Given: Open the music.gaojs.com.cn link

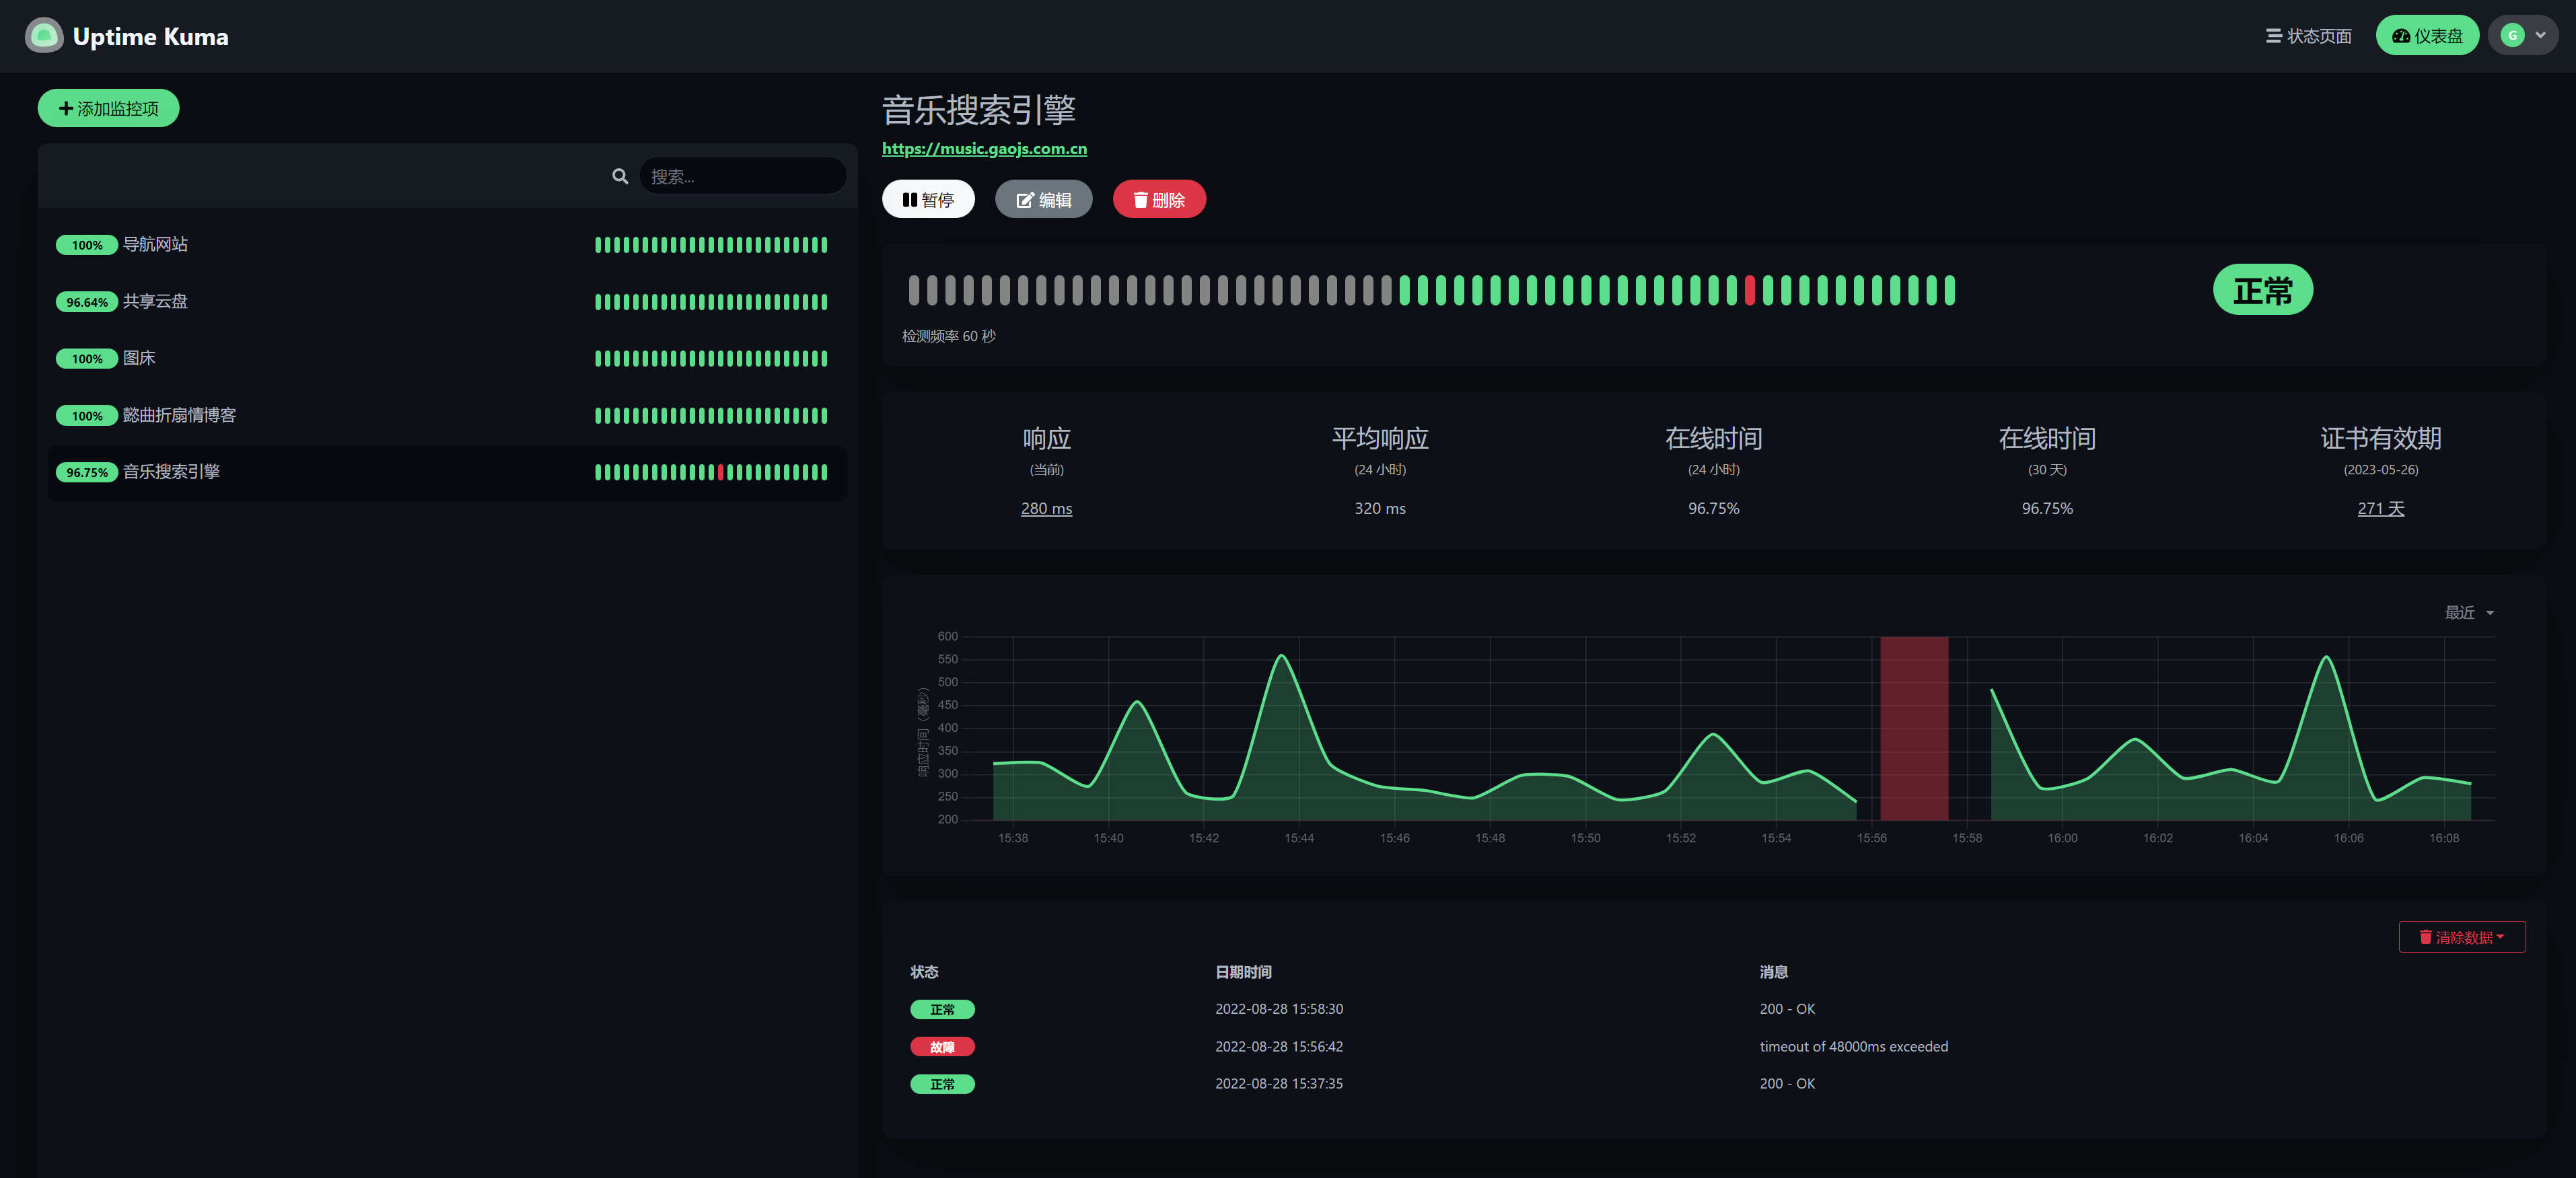Looking at the screenshot, I should click(x=984, y=148).
